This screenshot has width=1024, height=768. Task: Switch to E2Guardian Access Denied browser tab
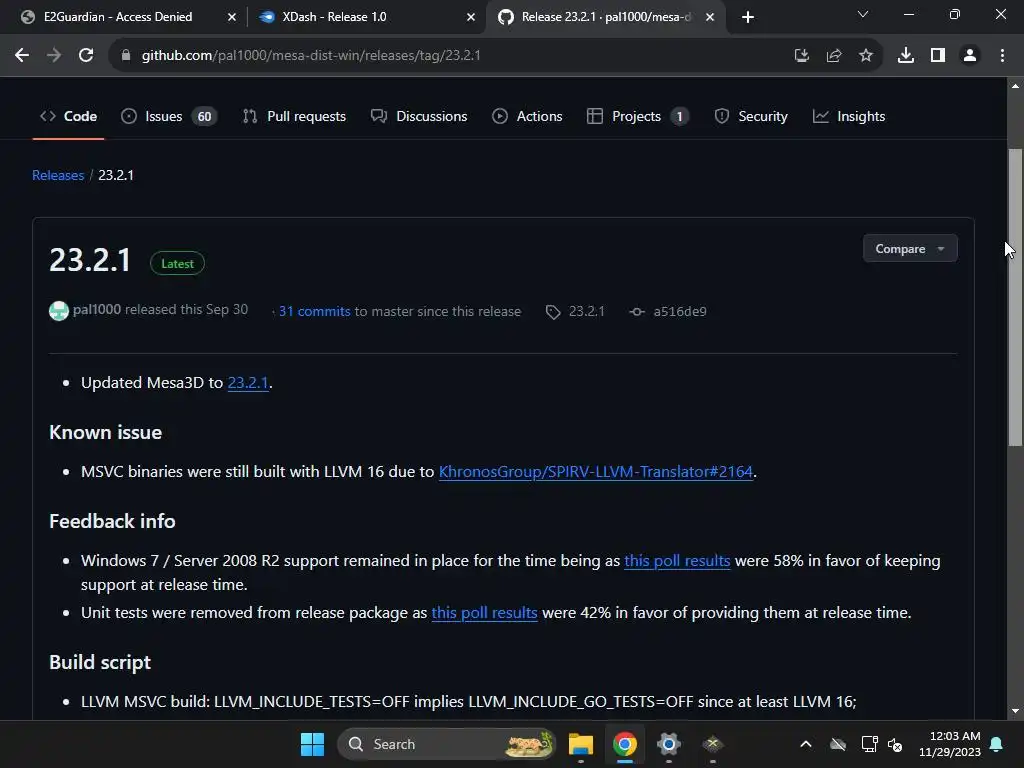coord(118,17)
